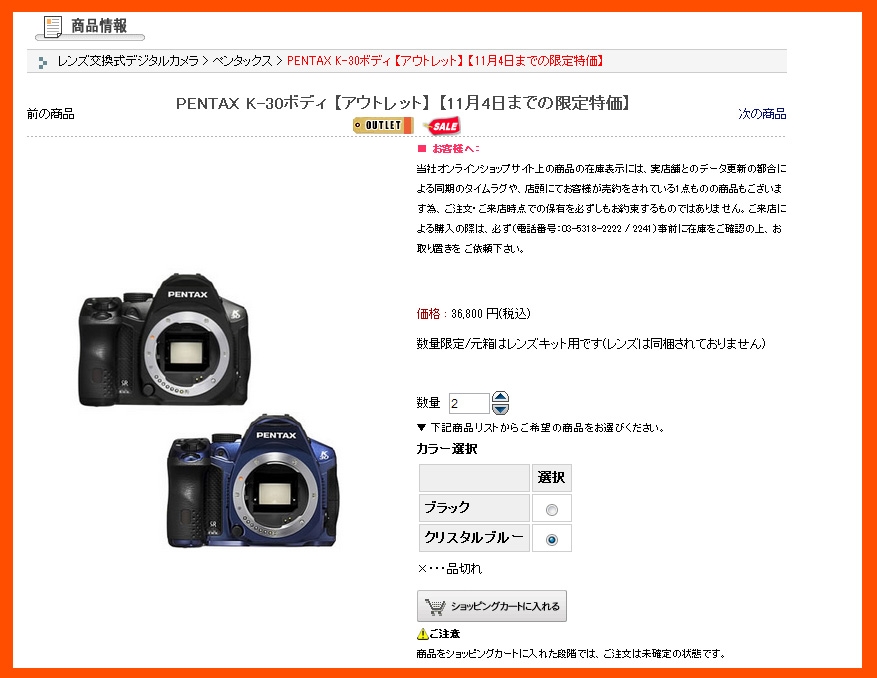Viewport: 877px width, 678px height.
Task: Click the OUTLET badge icon
Action: click(x=383, y=125)
